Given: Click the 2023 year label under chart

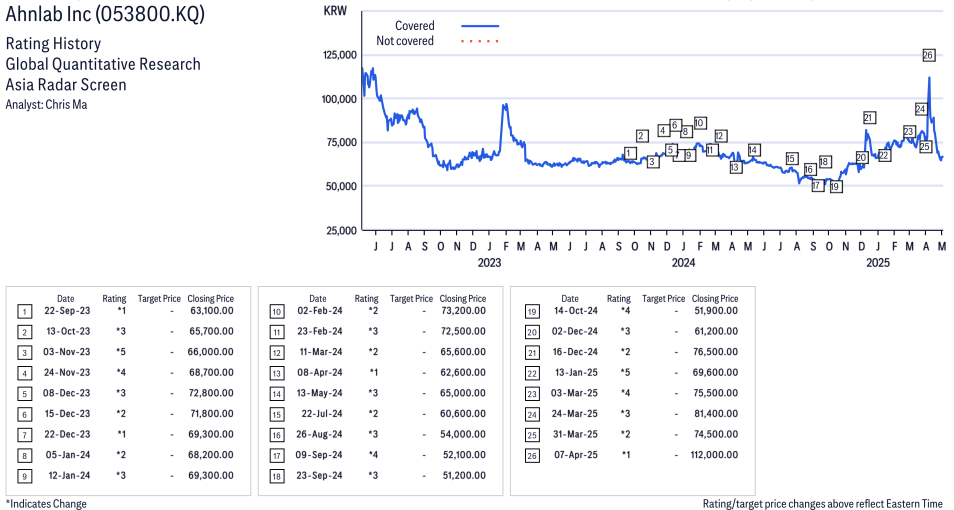Looking at the screenshot, I should pyautogui.click(x=489, y=262).
